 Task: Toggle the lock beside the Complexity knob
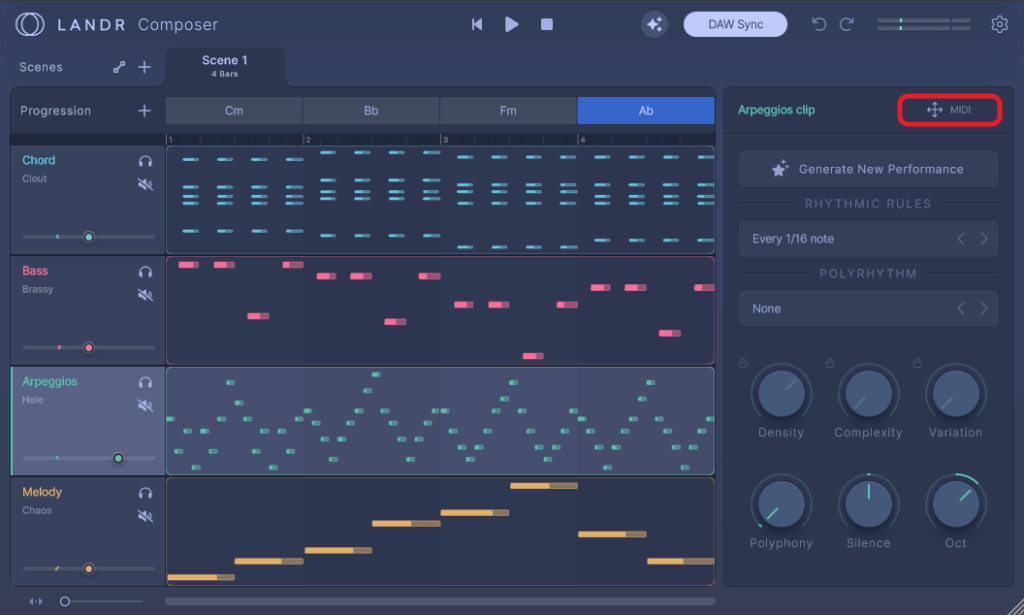click(x=830, y=362)
